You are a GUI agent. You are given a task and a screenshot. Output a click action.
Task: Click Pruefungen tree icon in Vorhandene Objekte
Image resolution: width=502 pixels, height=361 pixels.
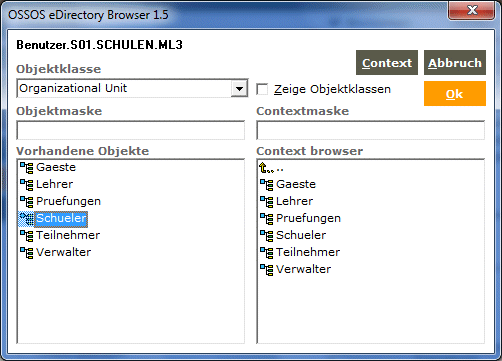click(26, 201)
